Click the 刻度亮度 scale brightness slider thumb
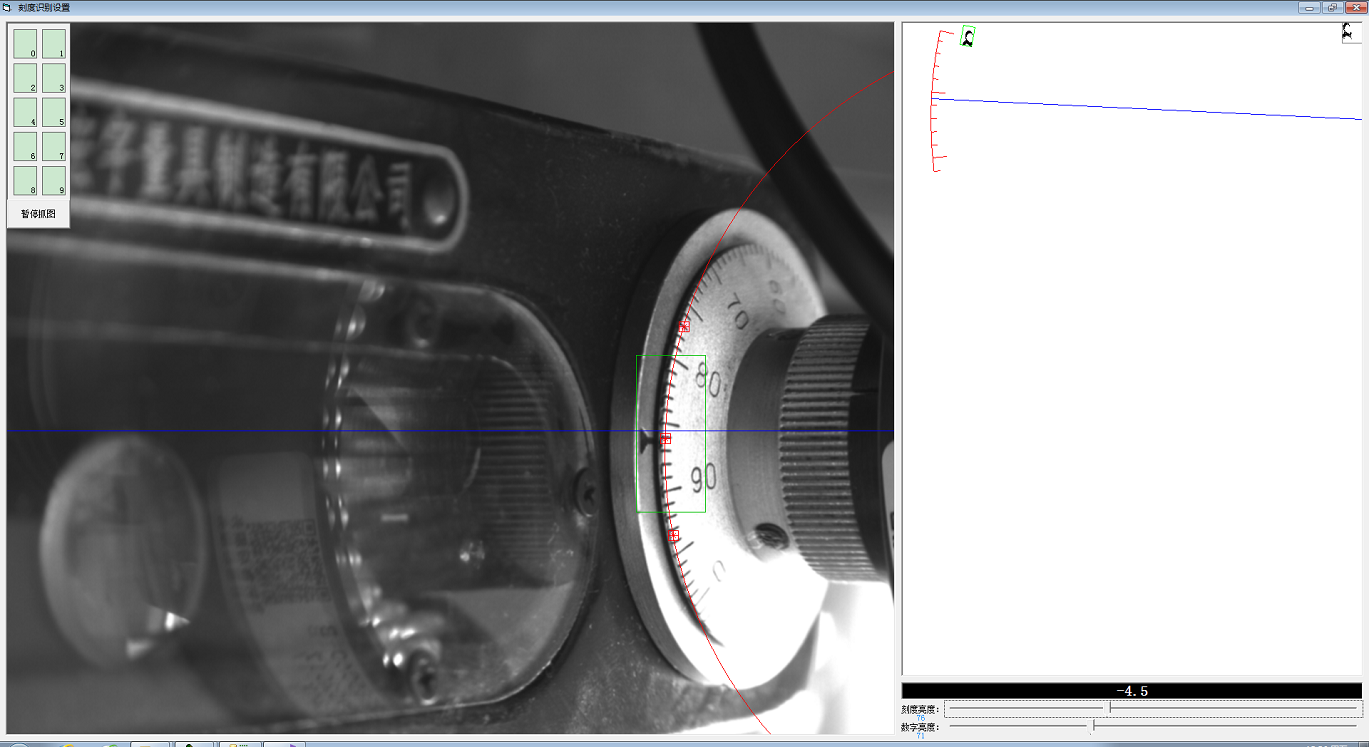This screenshot has height=747, width=1369. tap(1109, 708)
